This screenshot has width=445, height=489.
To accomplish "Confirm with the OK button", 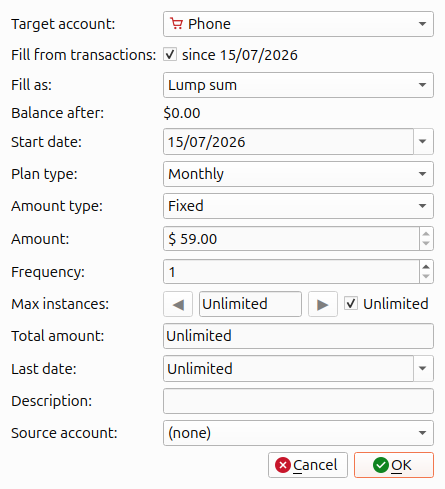I will [x=394, y=465].
